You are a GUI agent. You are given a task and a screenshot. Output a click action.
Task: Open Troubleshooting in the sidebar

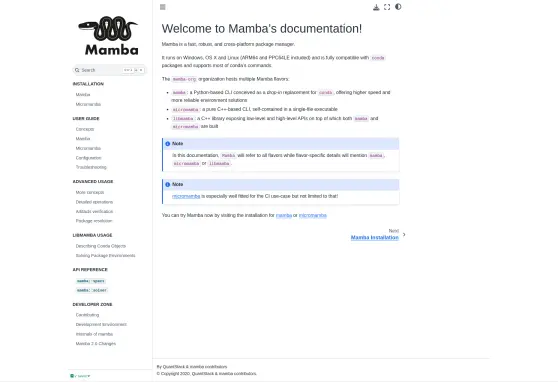coord(91,167)
